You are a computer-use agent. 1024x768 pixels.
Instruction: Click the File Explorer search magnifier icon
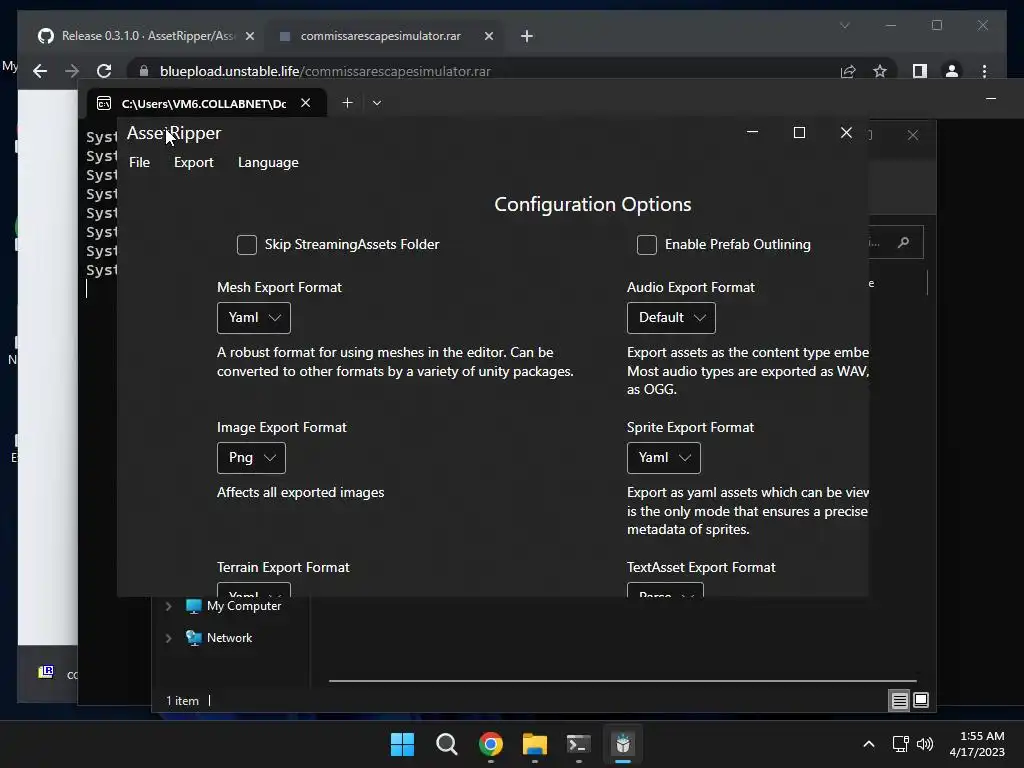903,243
